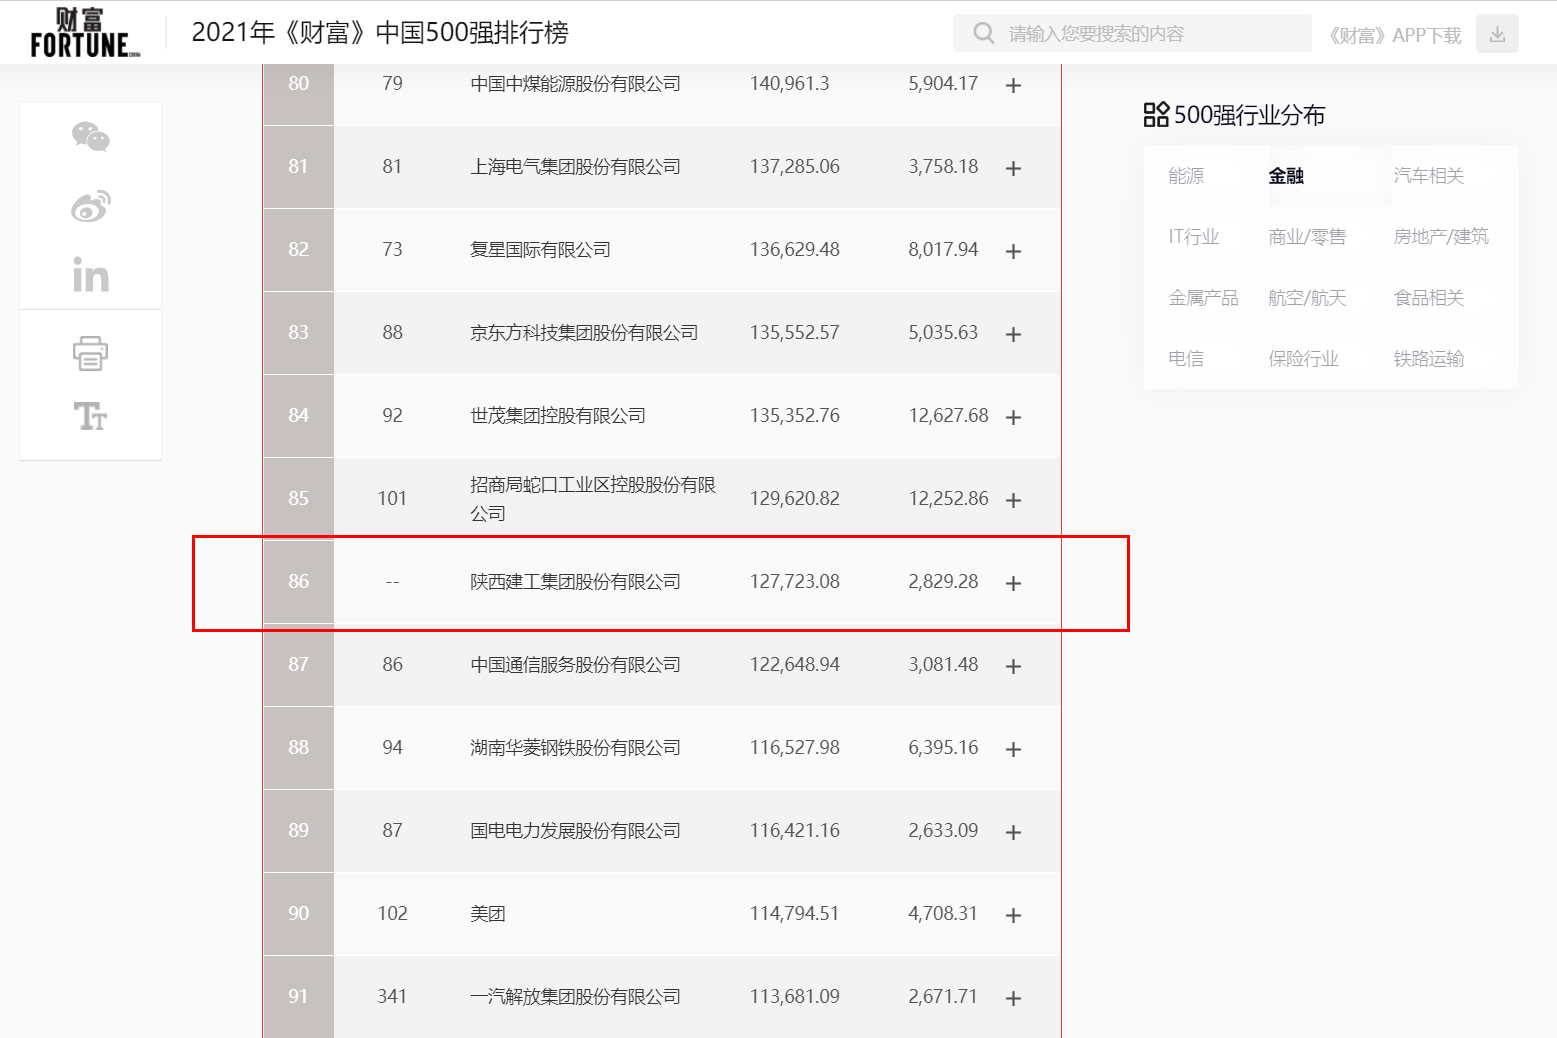1557x1038 pixels.
Task: Expand row for 上海电气集团股份有限公司
Action: coord(1013,168)
